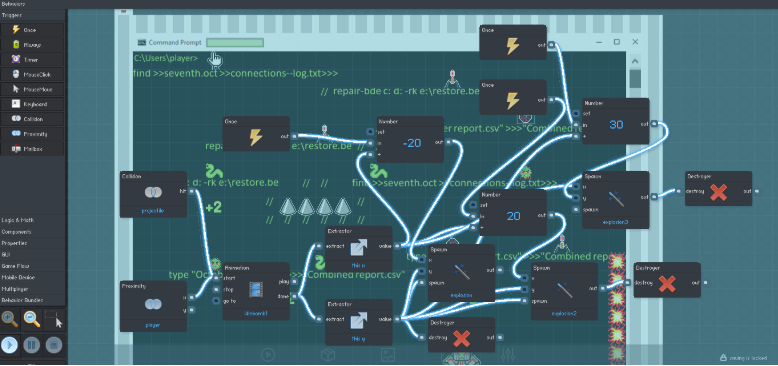Expand the Components category
778x366 pixels.
coord(32,232)
